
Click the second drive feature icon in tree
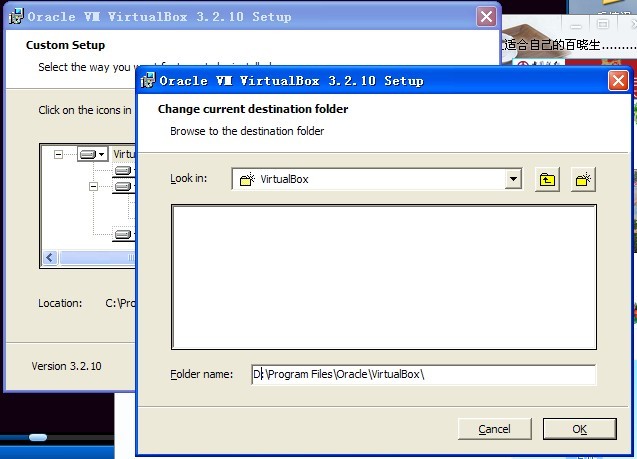[x=123, y=170]
